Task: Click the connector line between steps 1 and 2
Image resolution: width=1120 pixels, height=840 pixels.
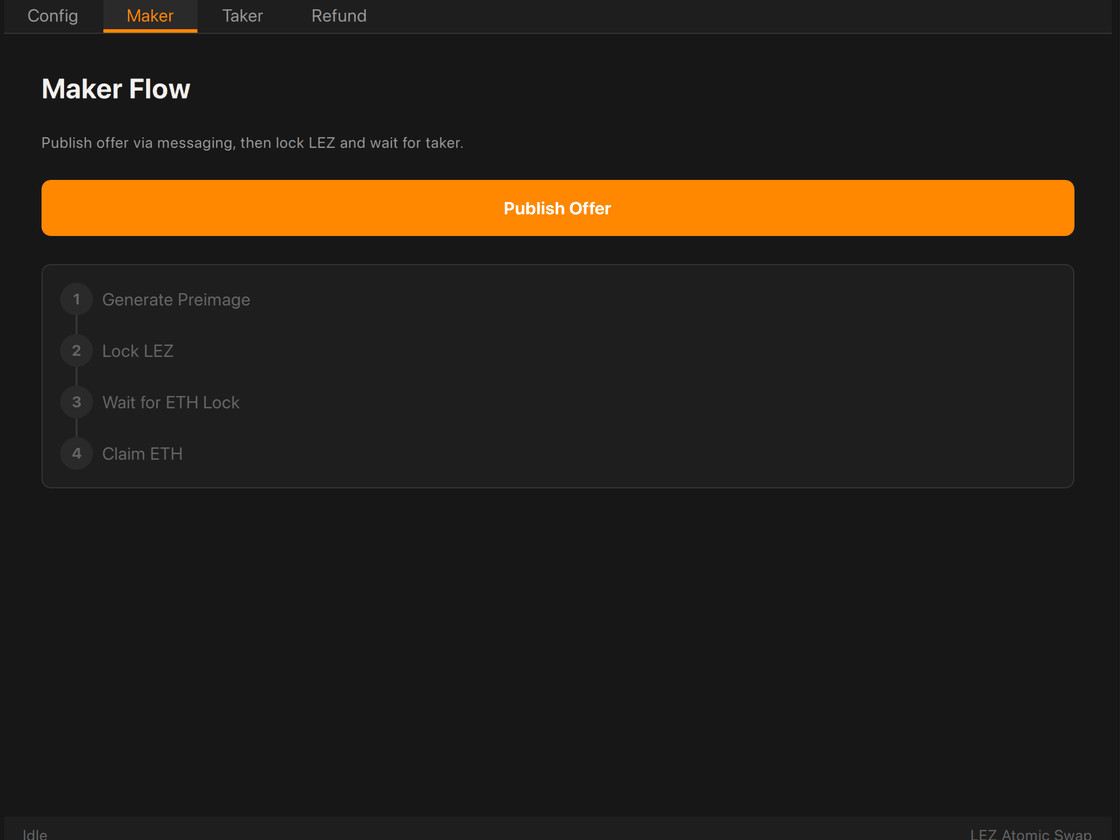Action: (76, 325)
